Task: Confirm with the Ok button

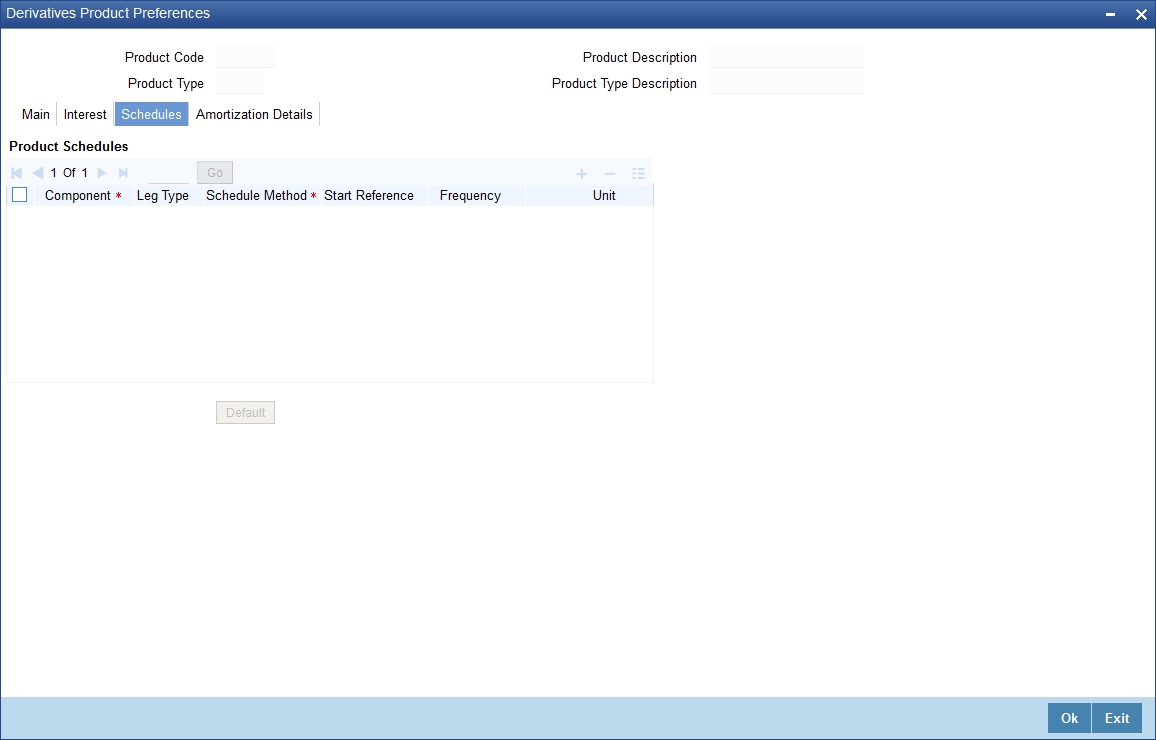Action: [x=1068, y=718]
